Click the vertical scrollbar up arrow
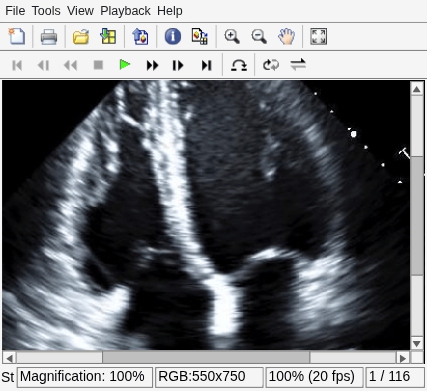Image resolution: width=427 pixels, height=391 pixels. click(x=417, y=89)
